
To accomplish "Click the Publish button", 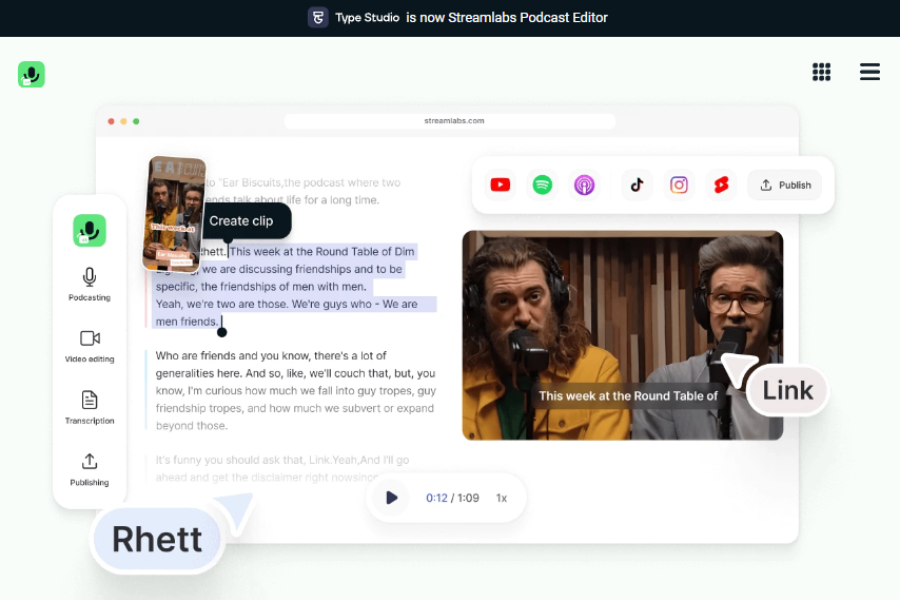I will [785, 185].
